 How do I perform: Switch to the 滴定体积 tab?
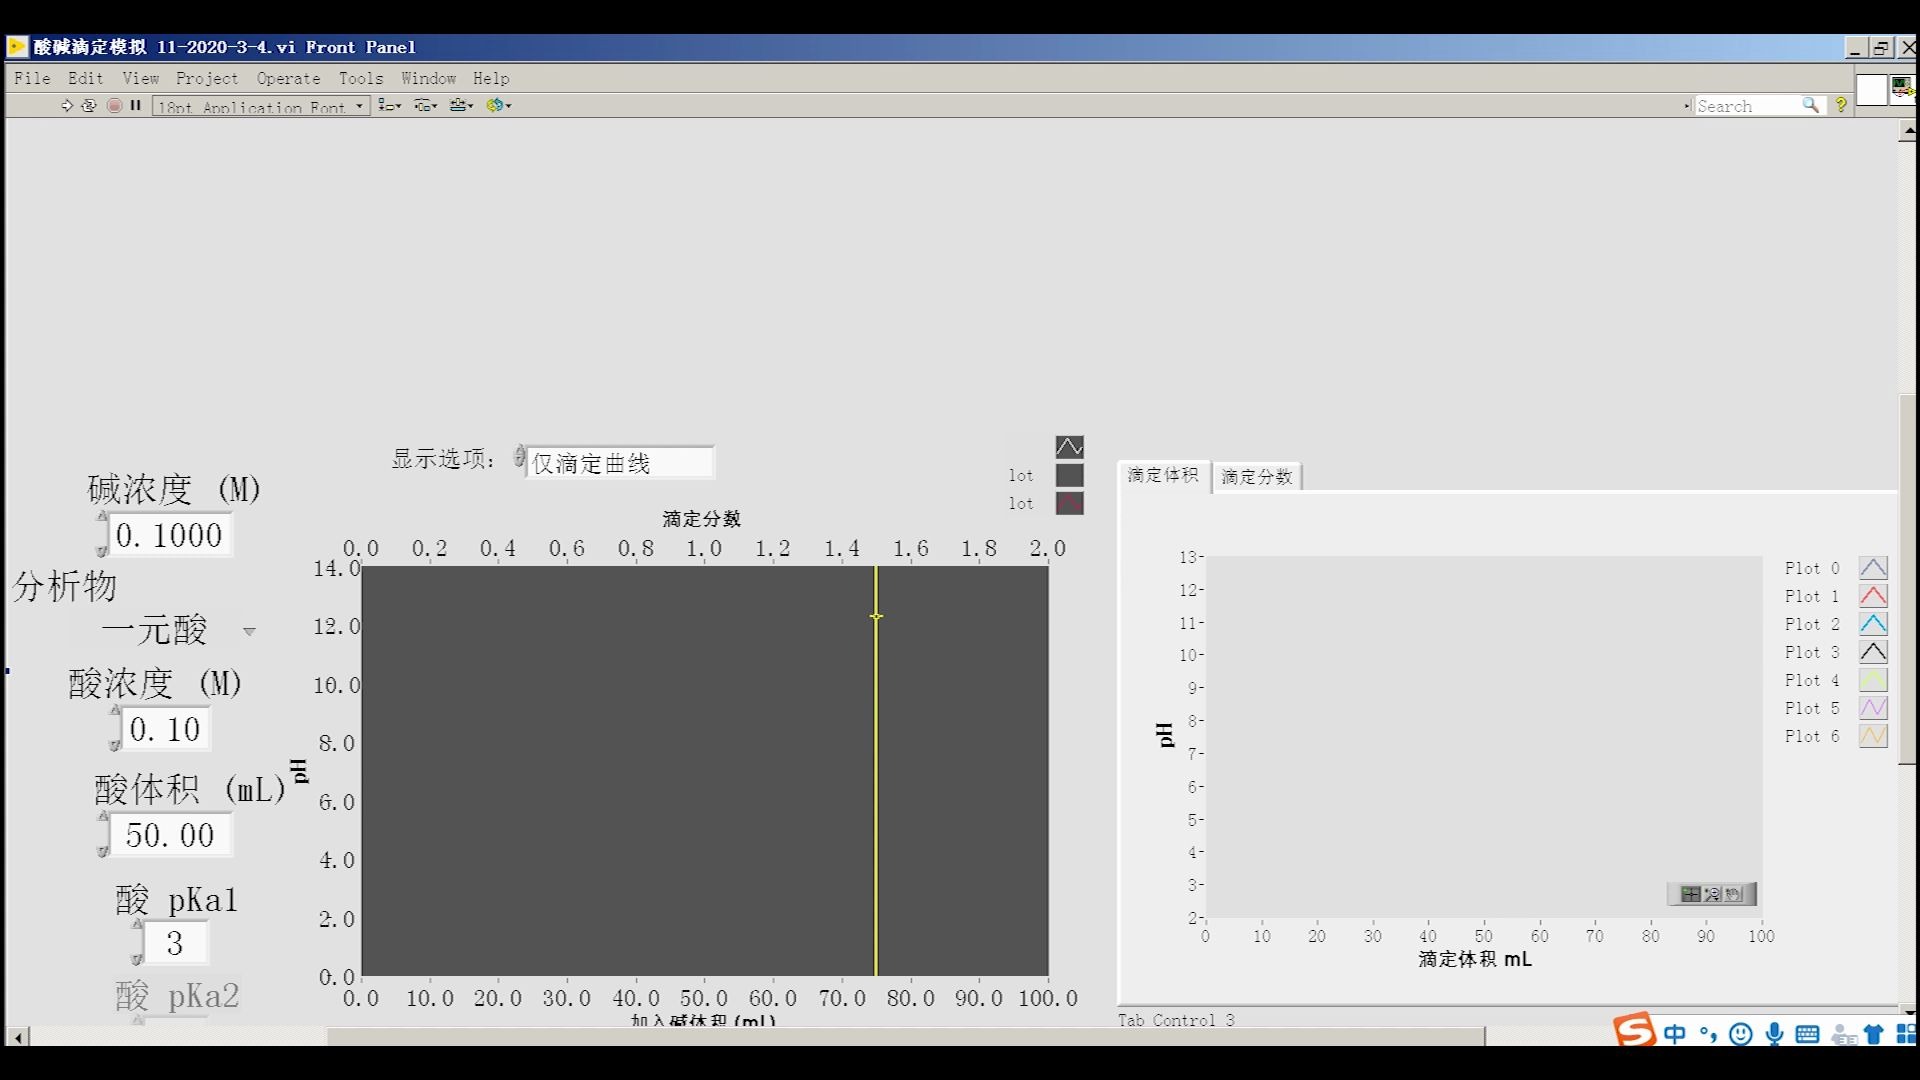(x=1163, y=475)
